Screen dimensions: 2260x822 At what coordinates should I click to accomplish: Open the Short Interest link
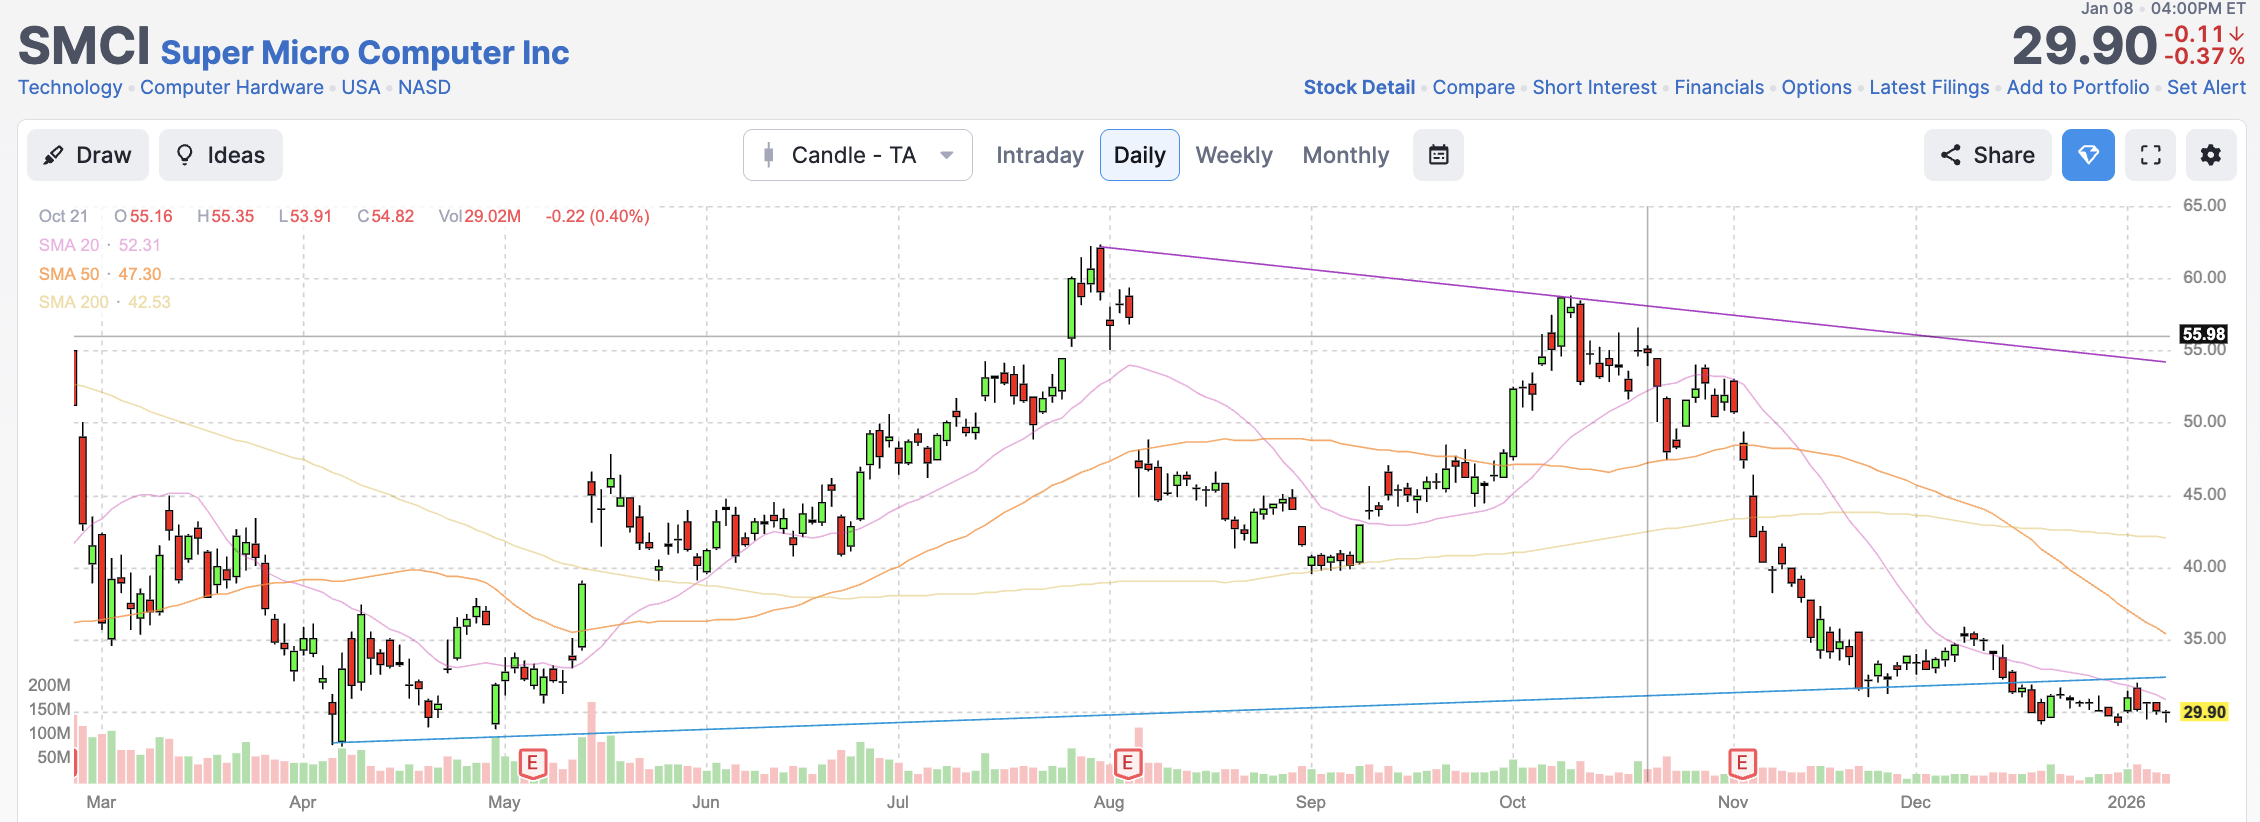click(1594, 87)
